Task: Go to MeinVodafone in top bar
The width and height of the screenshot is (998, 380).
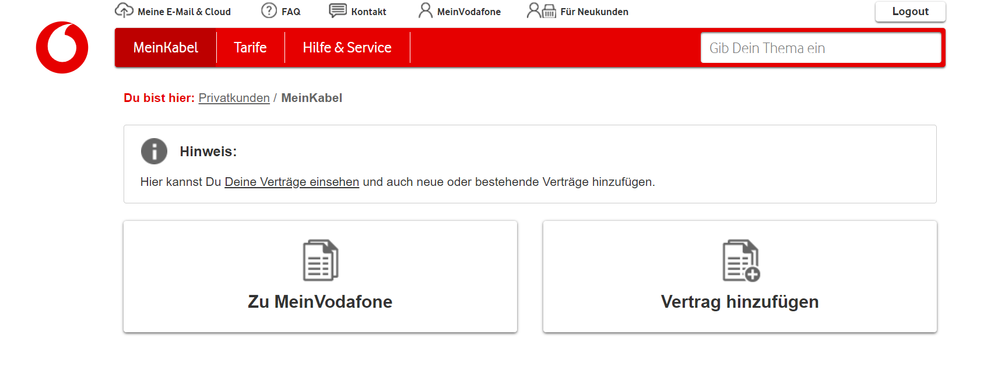Action: [469, 11]
